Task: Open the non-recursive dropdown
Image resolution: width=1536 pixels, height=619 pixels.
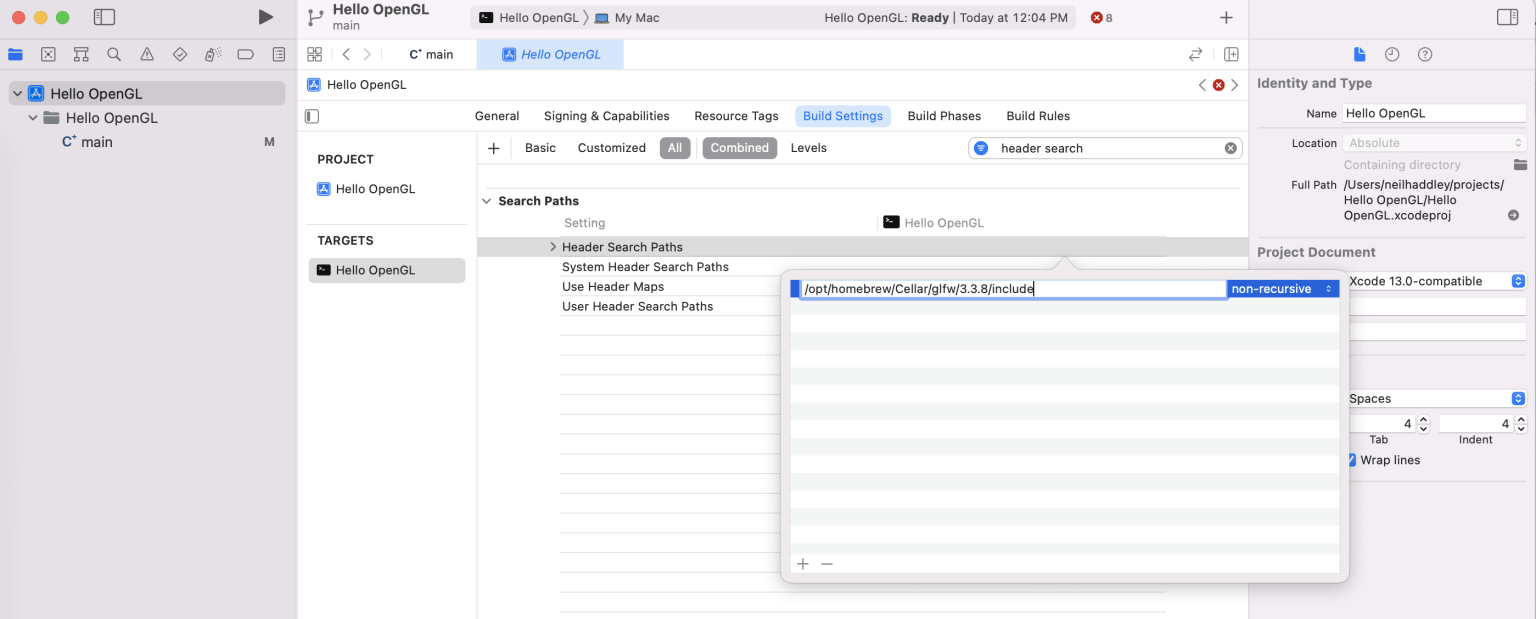Action: pyautogui.click(x=1283, y=289)
